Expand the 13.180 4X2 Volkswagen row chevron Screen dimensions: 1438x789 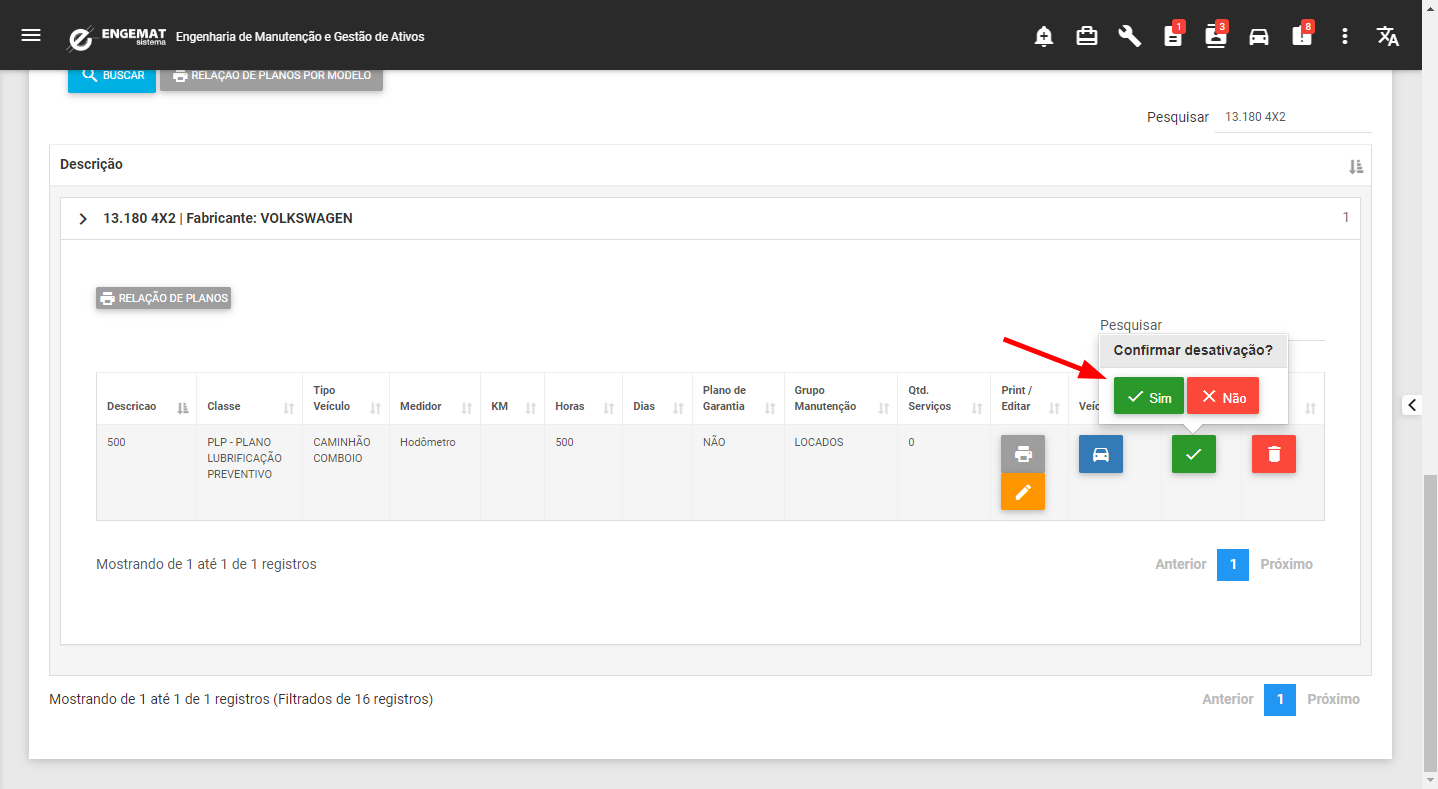83,218
